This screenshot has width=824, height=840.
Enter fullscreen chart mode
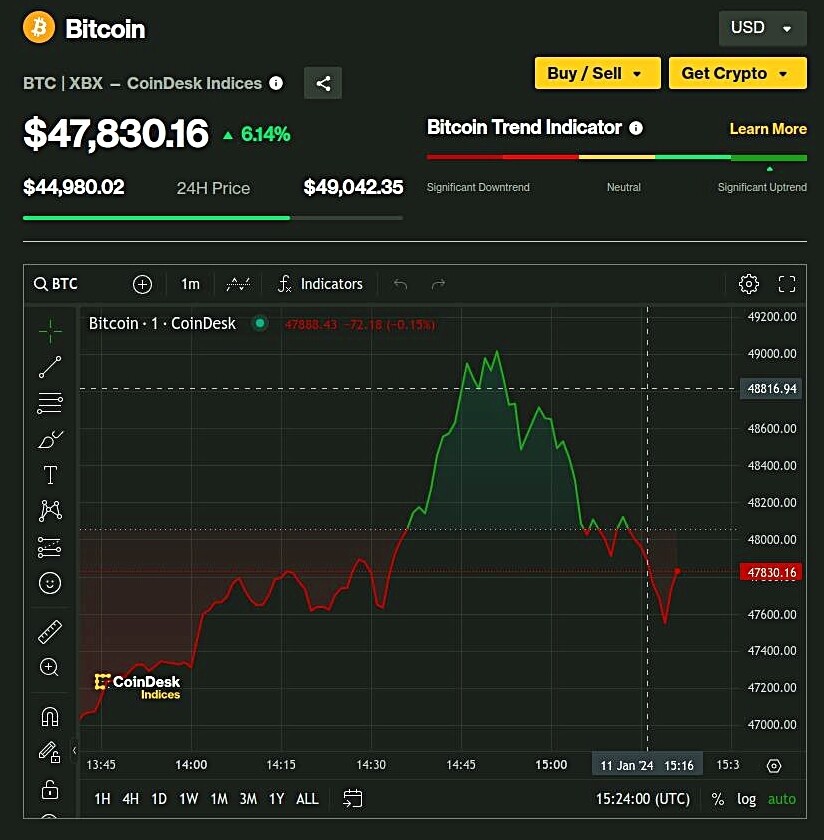[x=786, y=284]
